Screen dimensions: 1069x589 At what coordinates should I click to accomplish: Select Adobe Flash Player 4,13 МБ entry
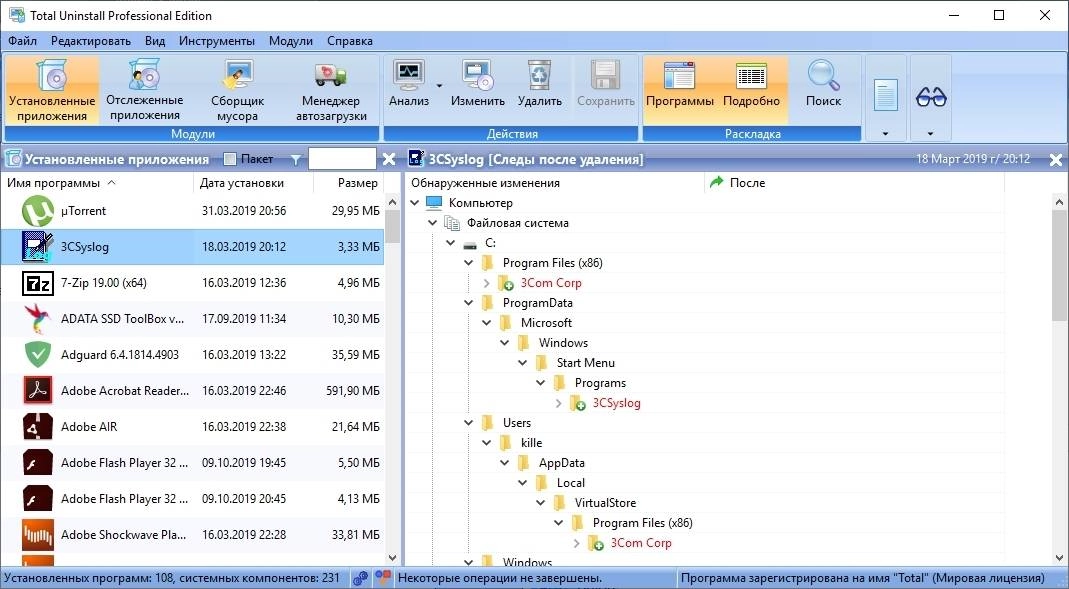pos(192,499)
